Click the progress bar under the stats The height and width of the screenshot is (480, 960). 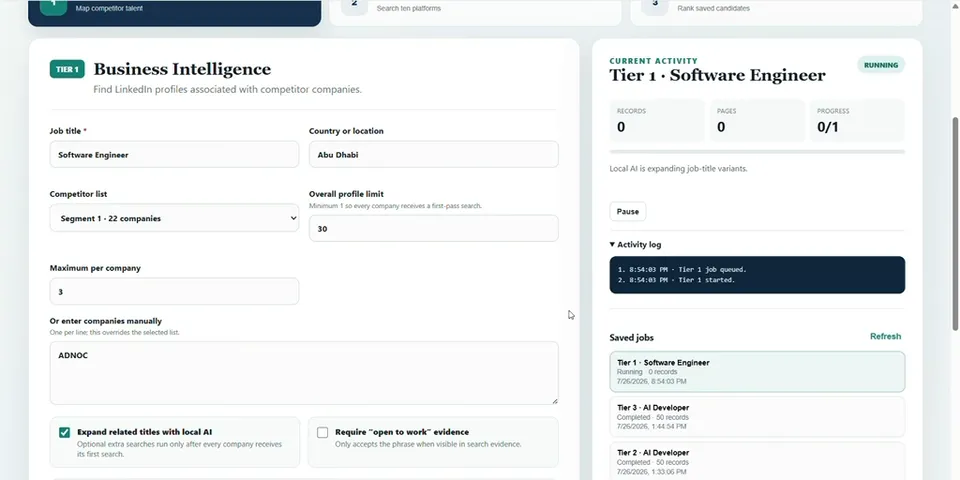point(757,151)
